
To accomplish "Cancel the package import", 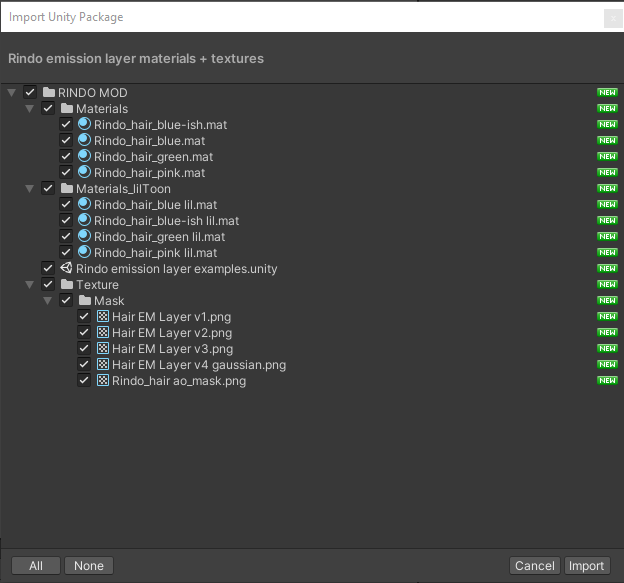I will click(534, 565).
